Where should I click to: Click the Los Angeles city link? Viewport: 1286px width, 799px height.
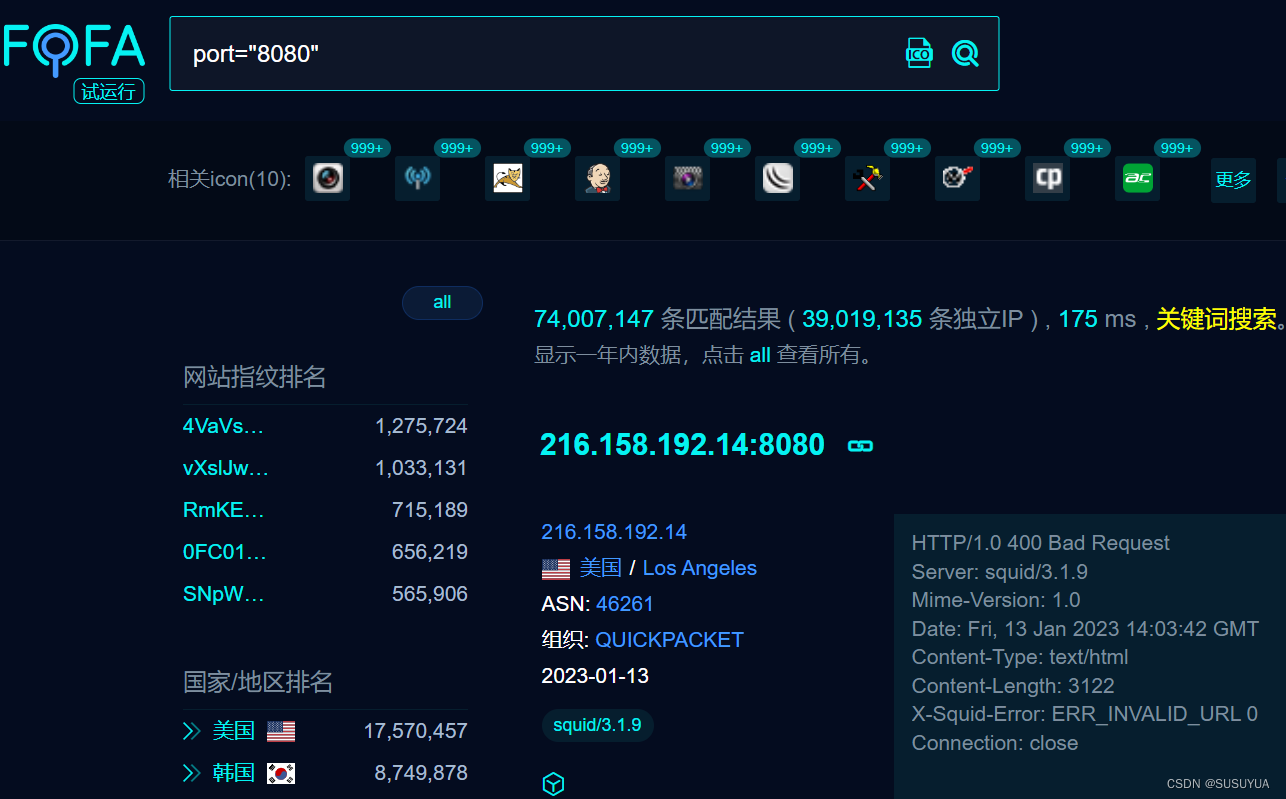[699, 568]
